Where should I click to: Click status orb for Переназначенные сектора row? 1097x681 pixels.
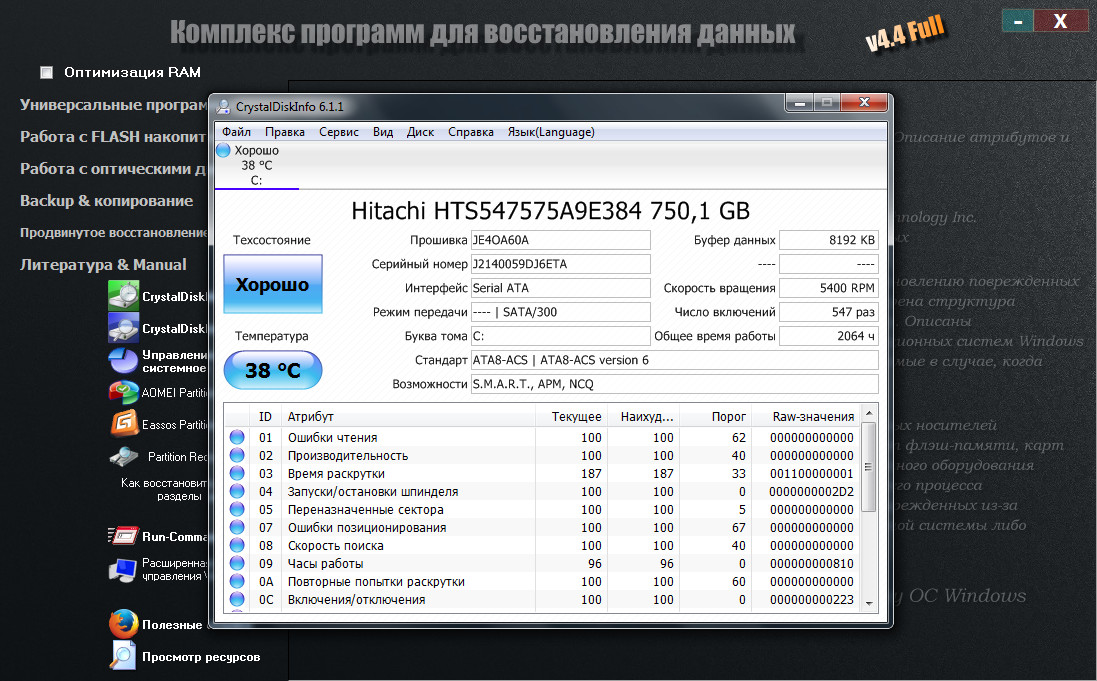[237, 509]
